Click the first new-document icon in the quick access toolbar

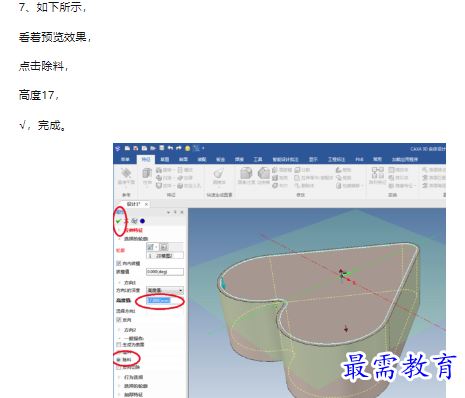127,148
